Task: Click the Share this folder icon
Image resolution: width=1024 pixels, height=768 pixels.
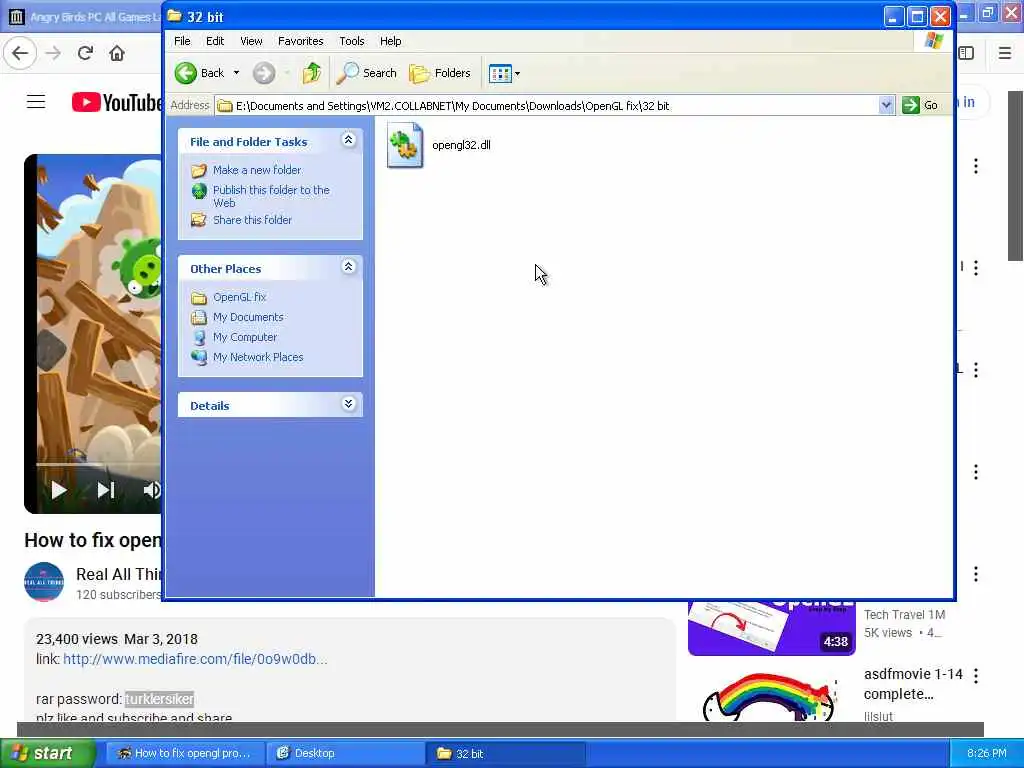Action: pos(199,220)
